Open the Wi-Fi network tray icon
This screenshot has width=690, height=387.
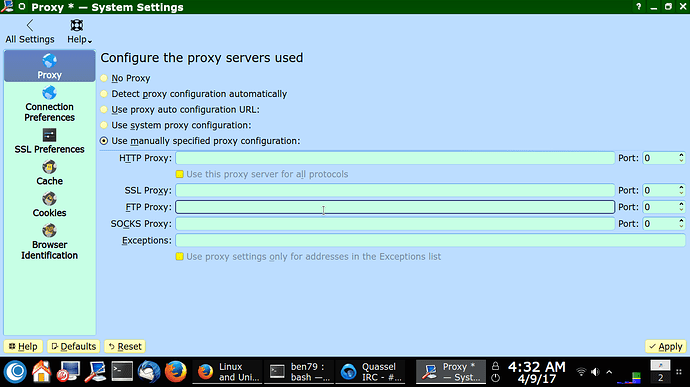581,372
